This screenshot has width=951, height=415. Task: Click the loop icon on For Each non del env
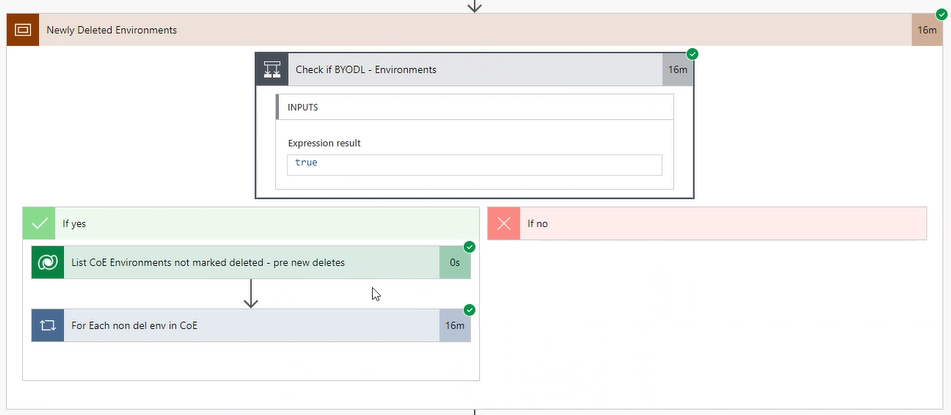click(48, 325)
